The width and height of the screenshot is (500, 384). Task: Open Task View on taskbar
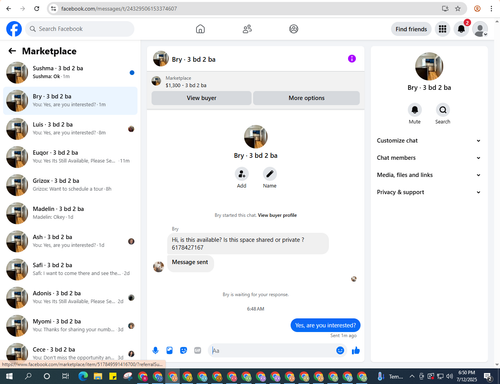65,377
